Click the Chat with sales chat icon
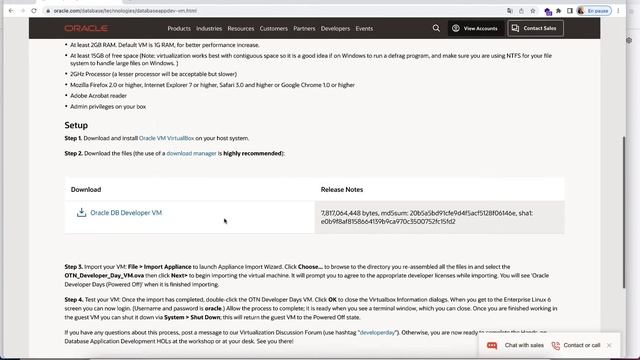640x360 pixels. click(x=492, y=345)
